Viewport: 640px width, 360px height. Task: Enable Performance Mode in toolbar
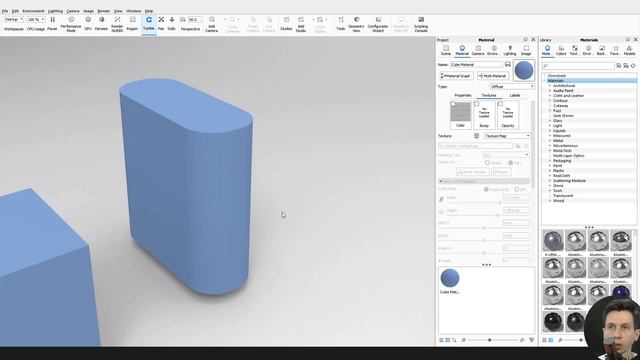click(71, 24)
